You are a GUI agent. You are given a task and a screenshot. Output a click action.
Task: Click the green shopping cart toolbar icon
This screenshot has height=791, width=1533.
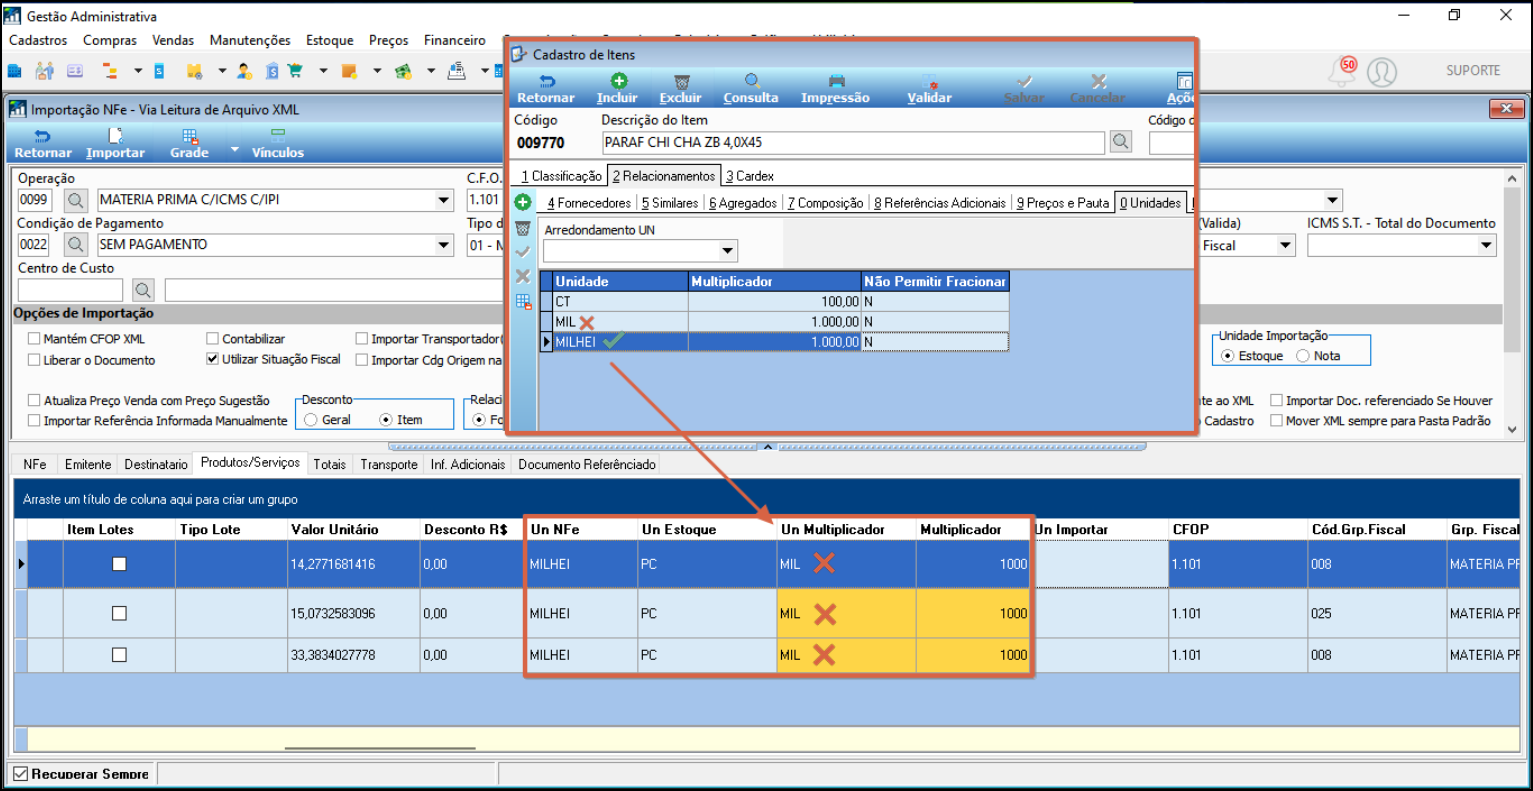pos(295,71)
